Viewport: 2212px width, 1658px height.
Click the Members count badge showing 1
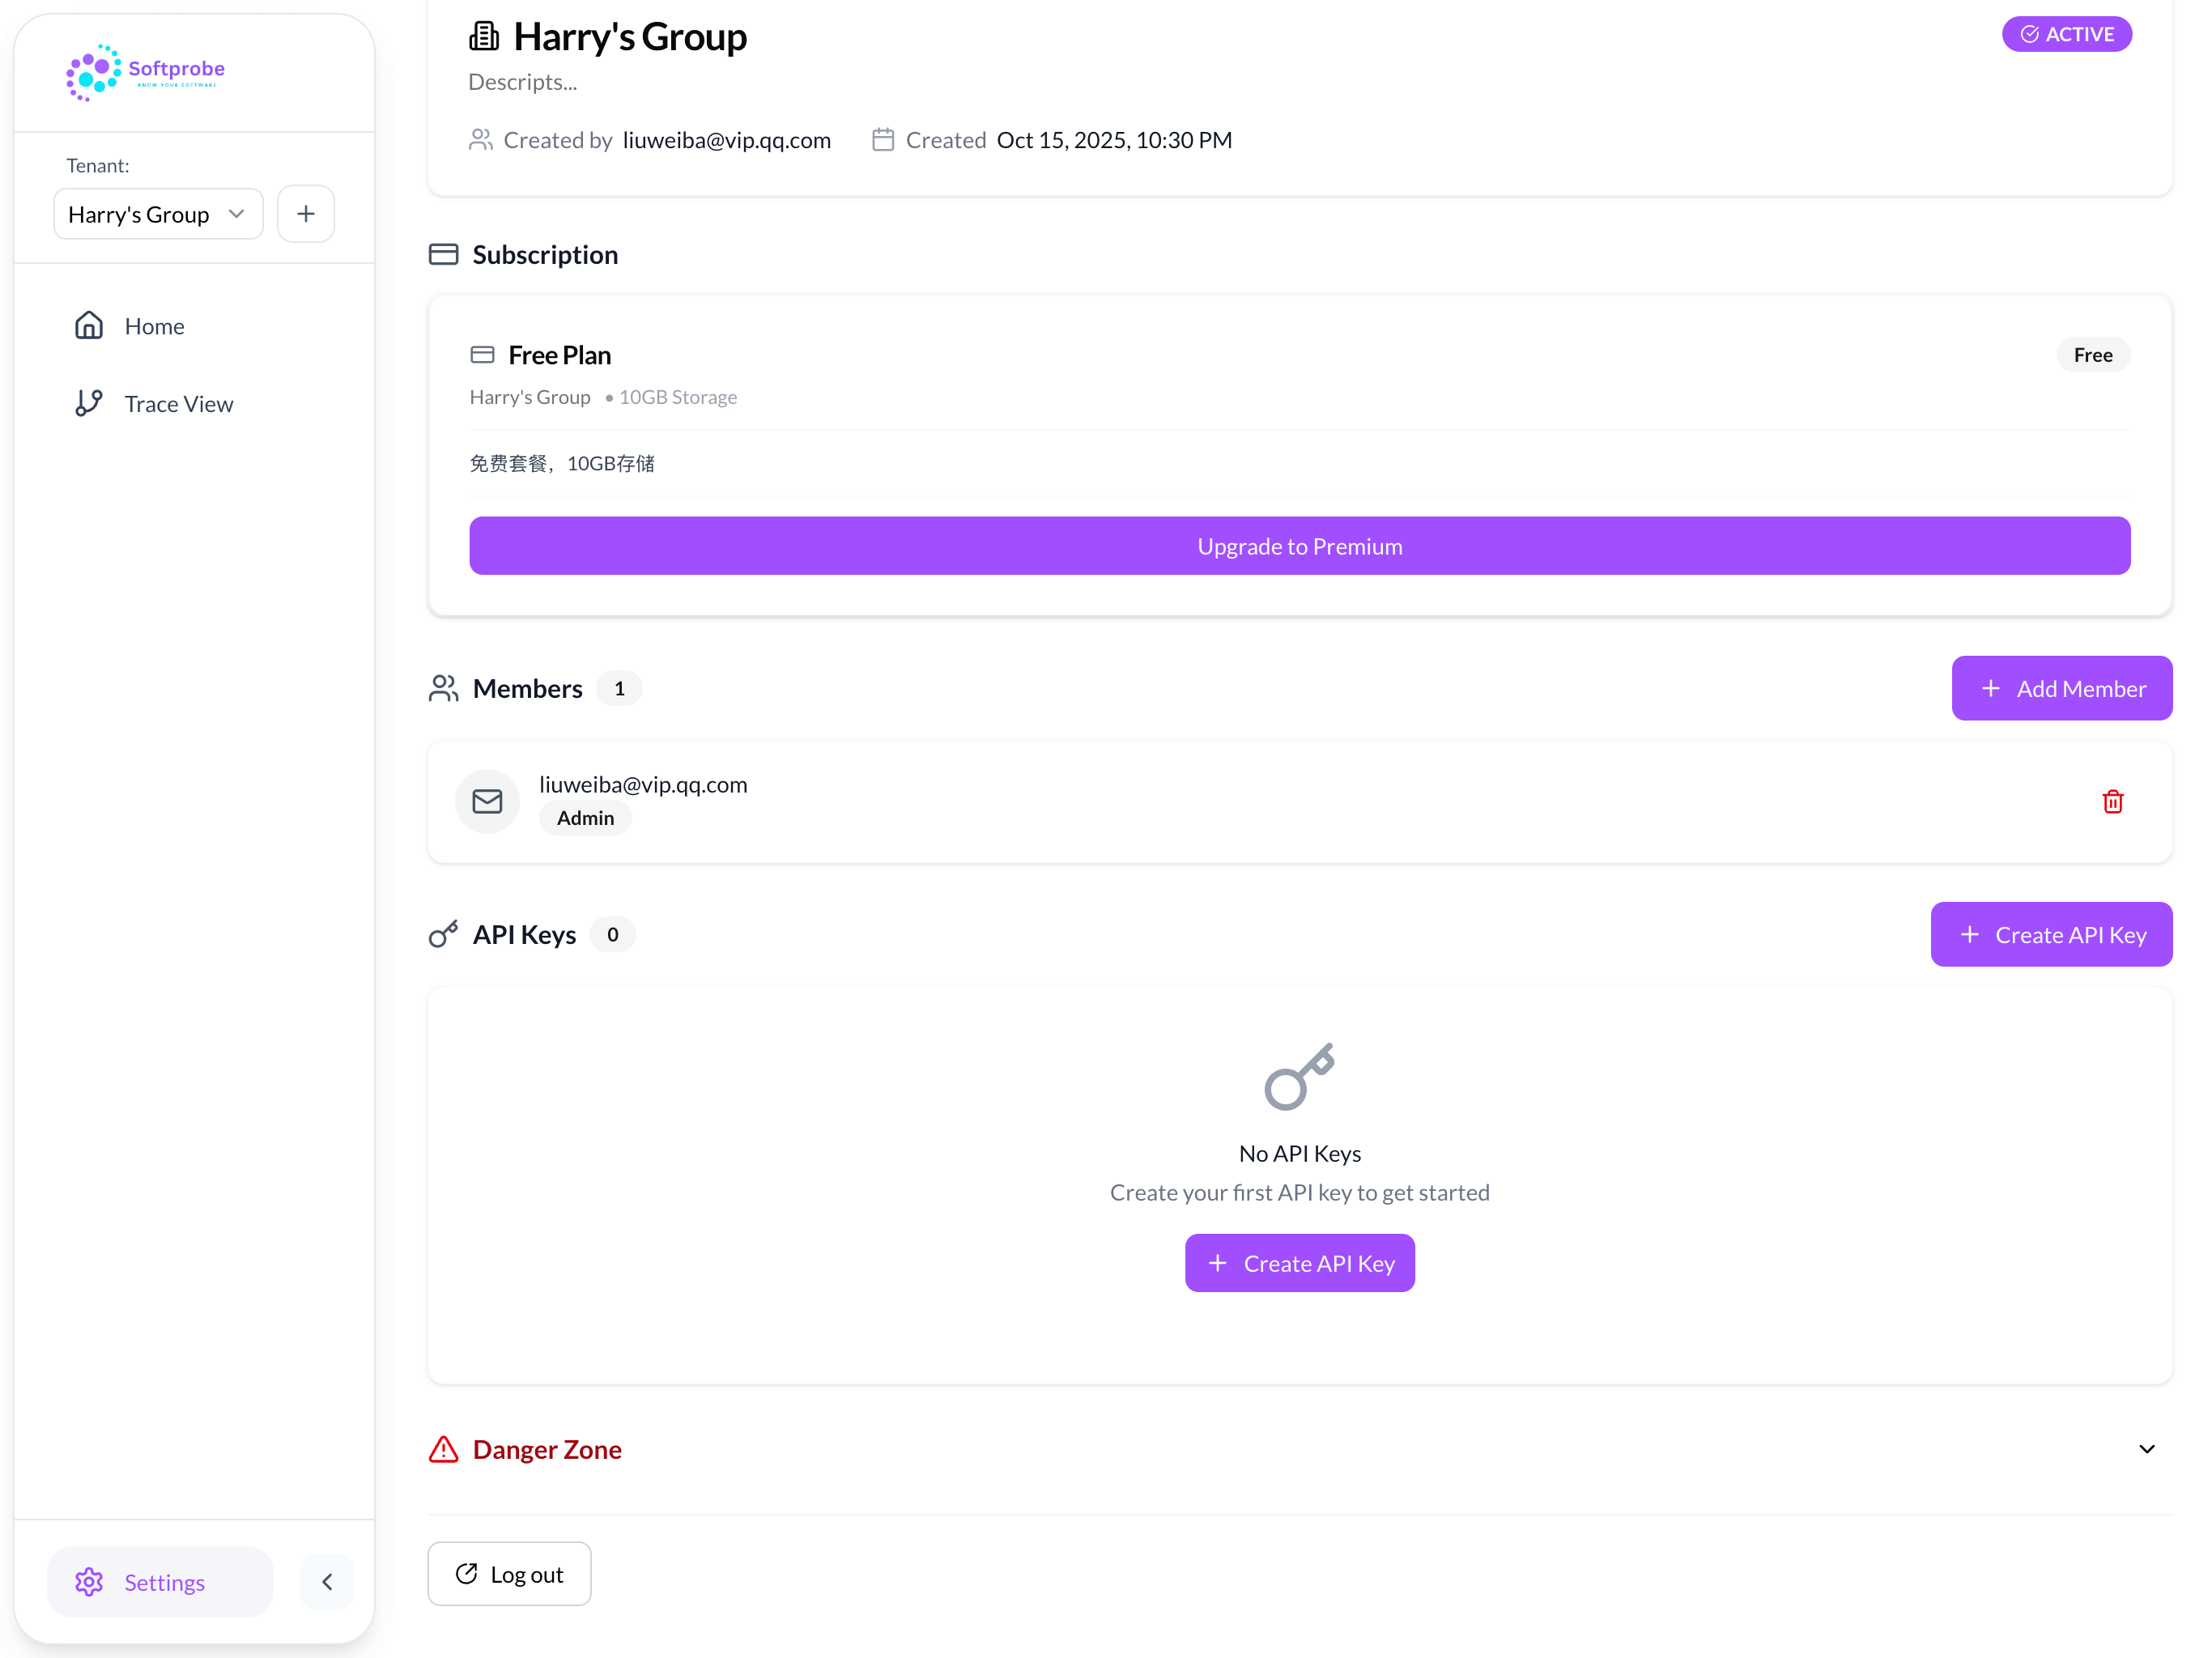click(619, 688)
